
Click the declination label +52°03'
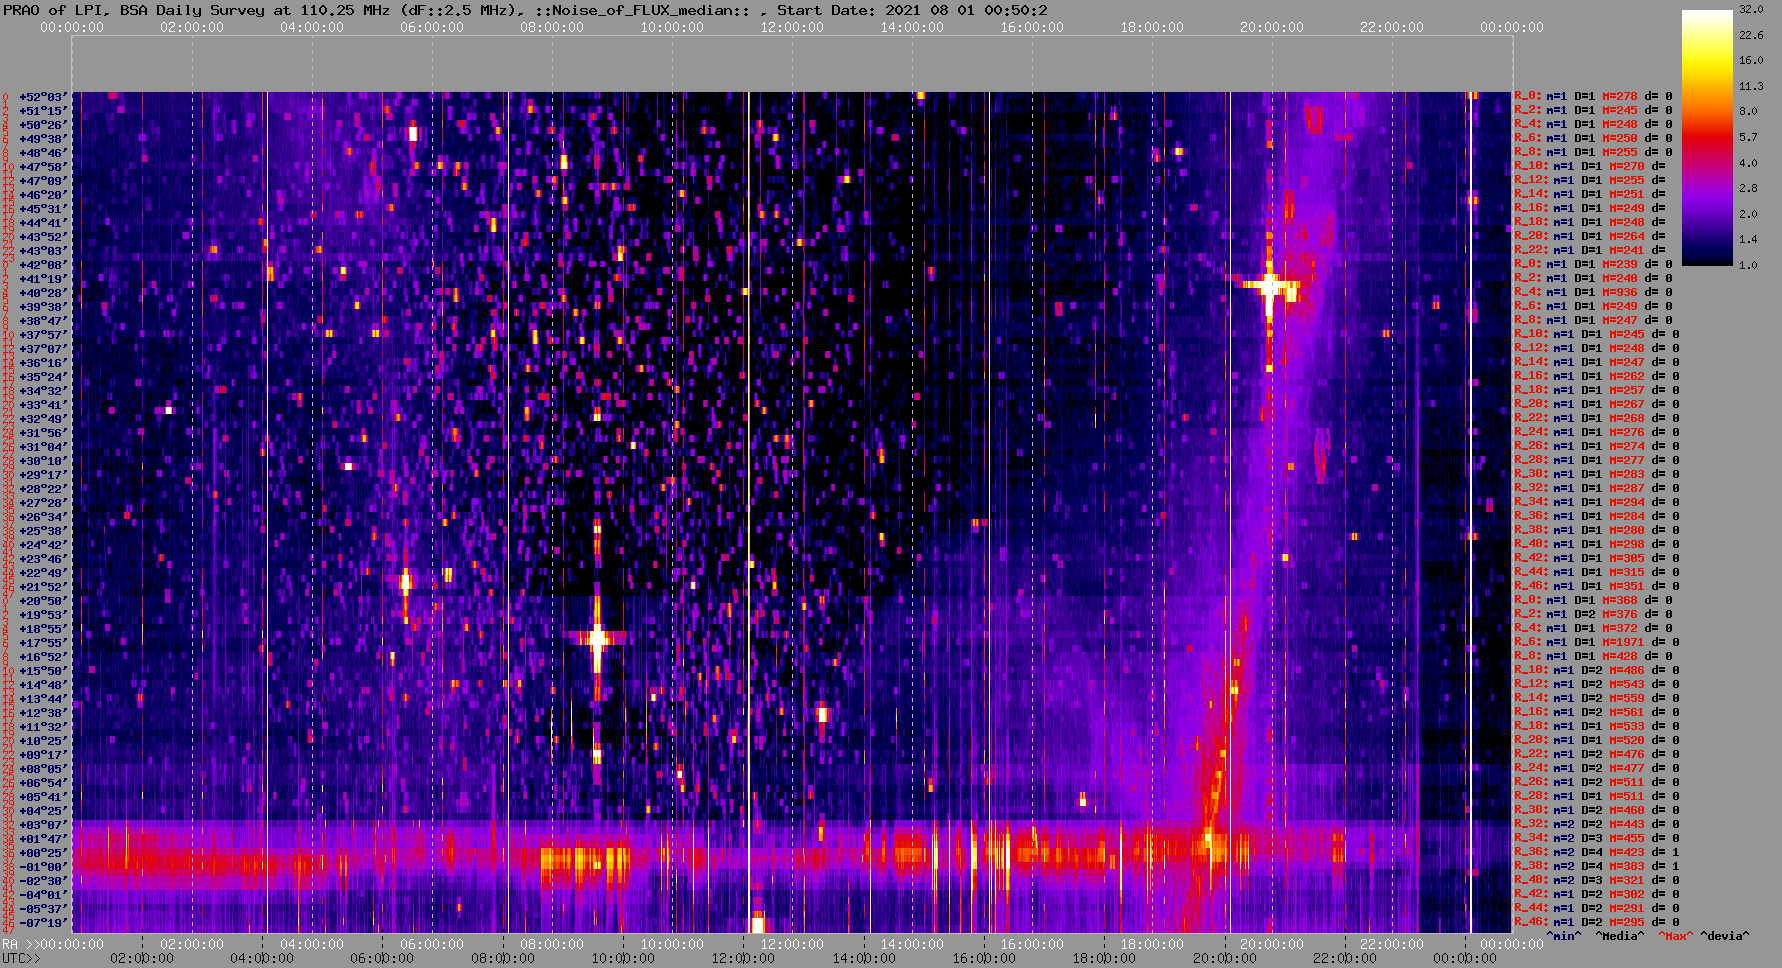tap(42, 97)
